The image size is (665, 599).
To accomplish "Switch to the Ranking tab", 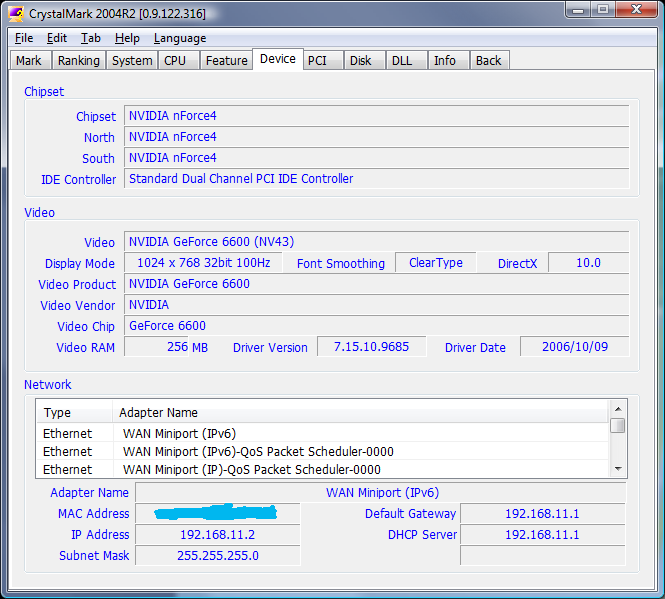I will pyautogui.click(x=79, y=61).
